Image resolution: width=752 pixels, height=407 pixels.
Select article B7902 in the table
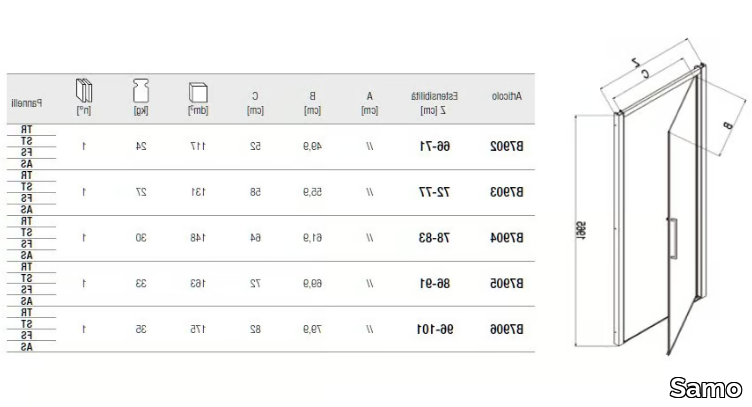[506, 146]
